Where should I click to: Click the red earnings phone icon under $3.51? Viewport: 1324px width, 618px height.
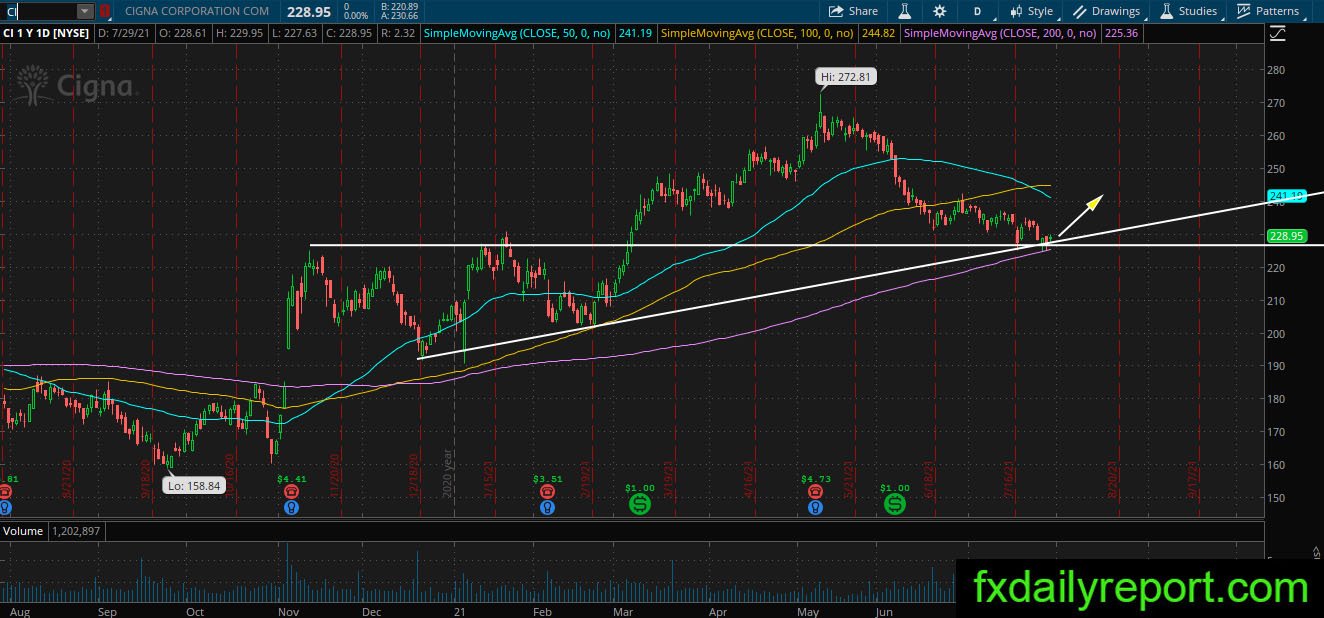548,492
